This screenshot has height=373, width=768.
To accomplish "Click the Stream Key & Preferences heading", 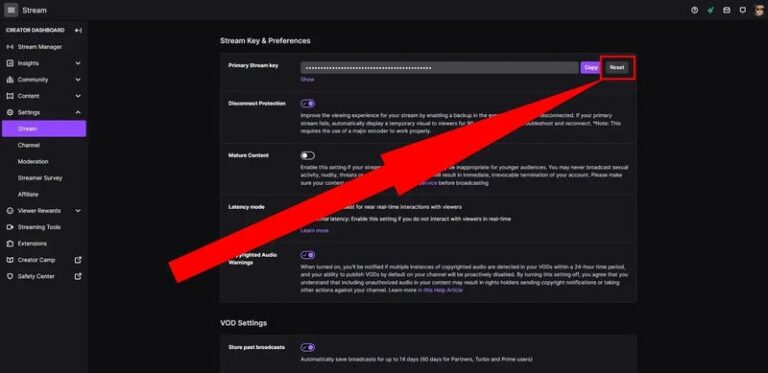I will [x=265, y=41].
